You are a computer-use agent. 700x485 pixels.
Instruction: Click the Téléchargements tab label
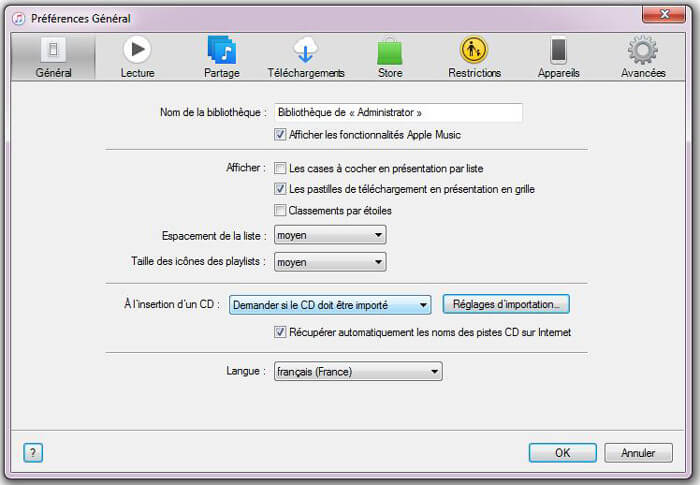(306, 73)
